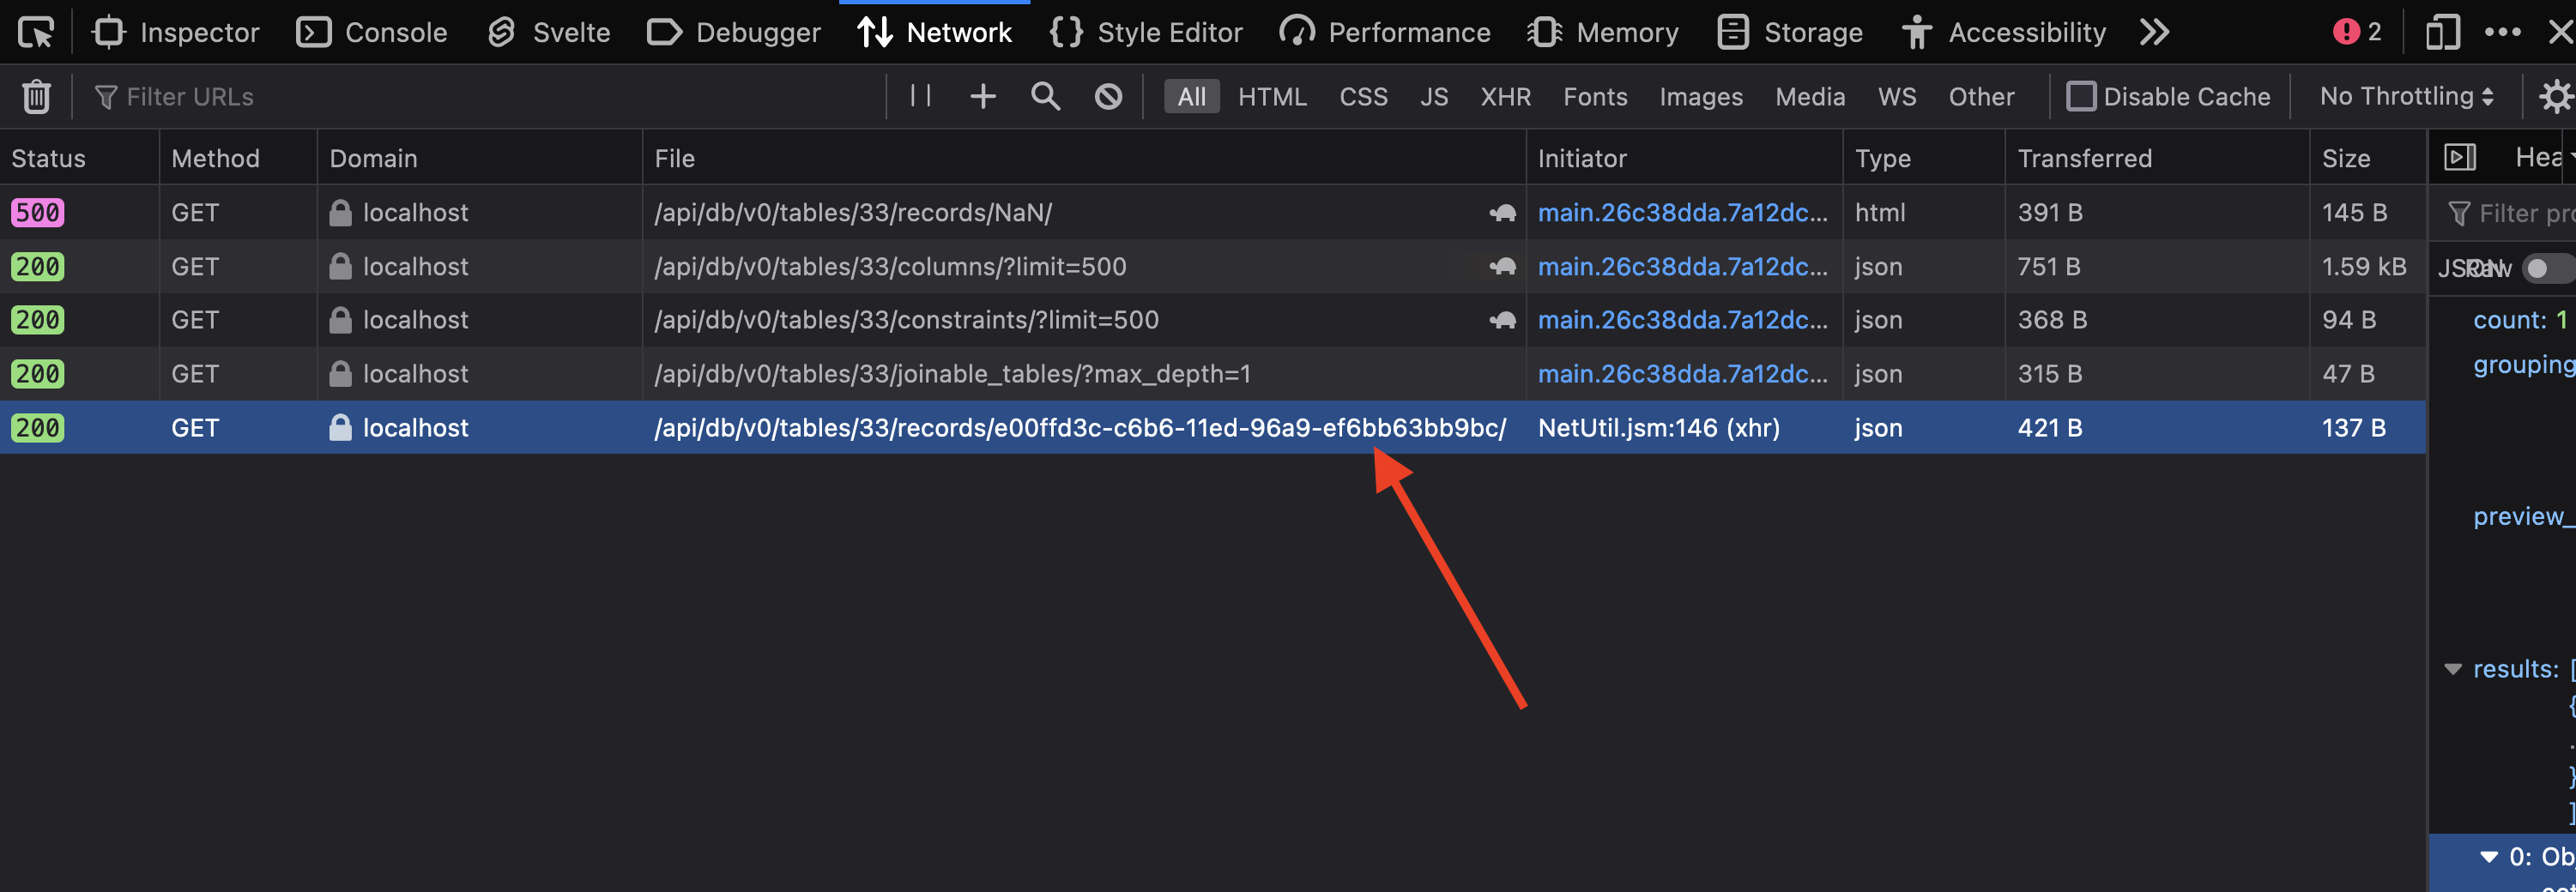Screen dimensions: 2576x892
Task: Switch to the Console tab
Action: [x=371, y=31]
